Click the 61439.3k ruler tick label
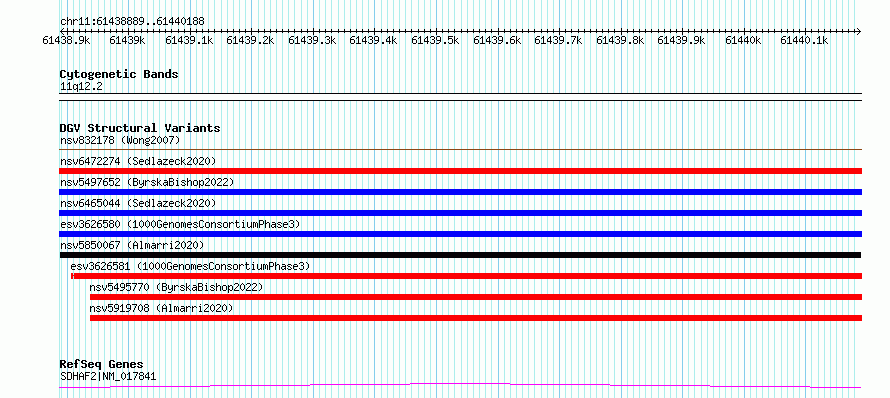Image resolution: width=890 pixels, height=398 pixels. [312, 40]
